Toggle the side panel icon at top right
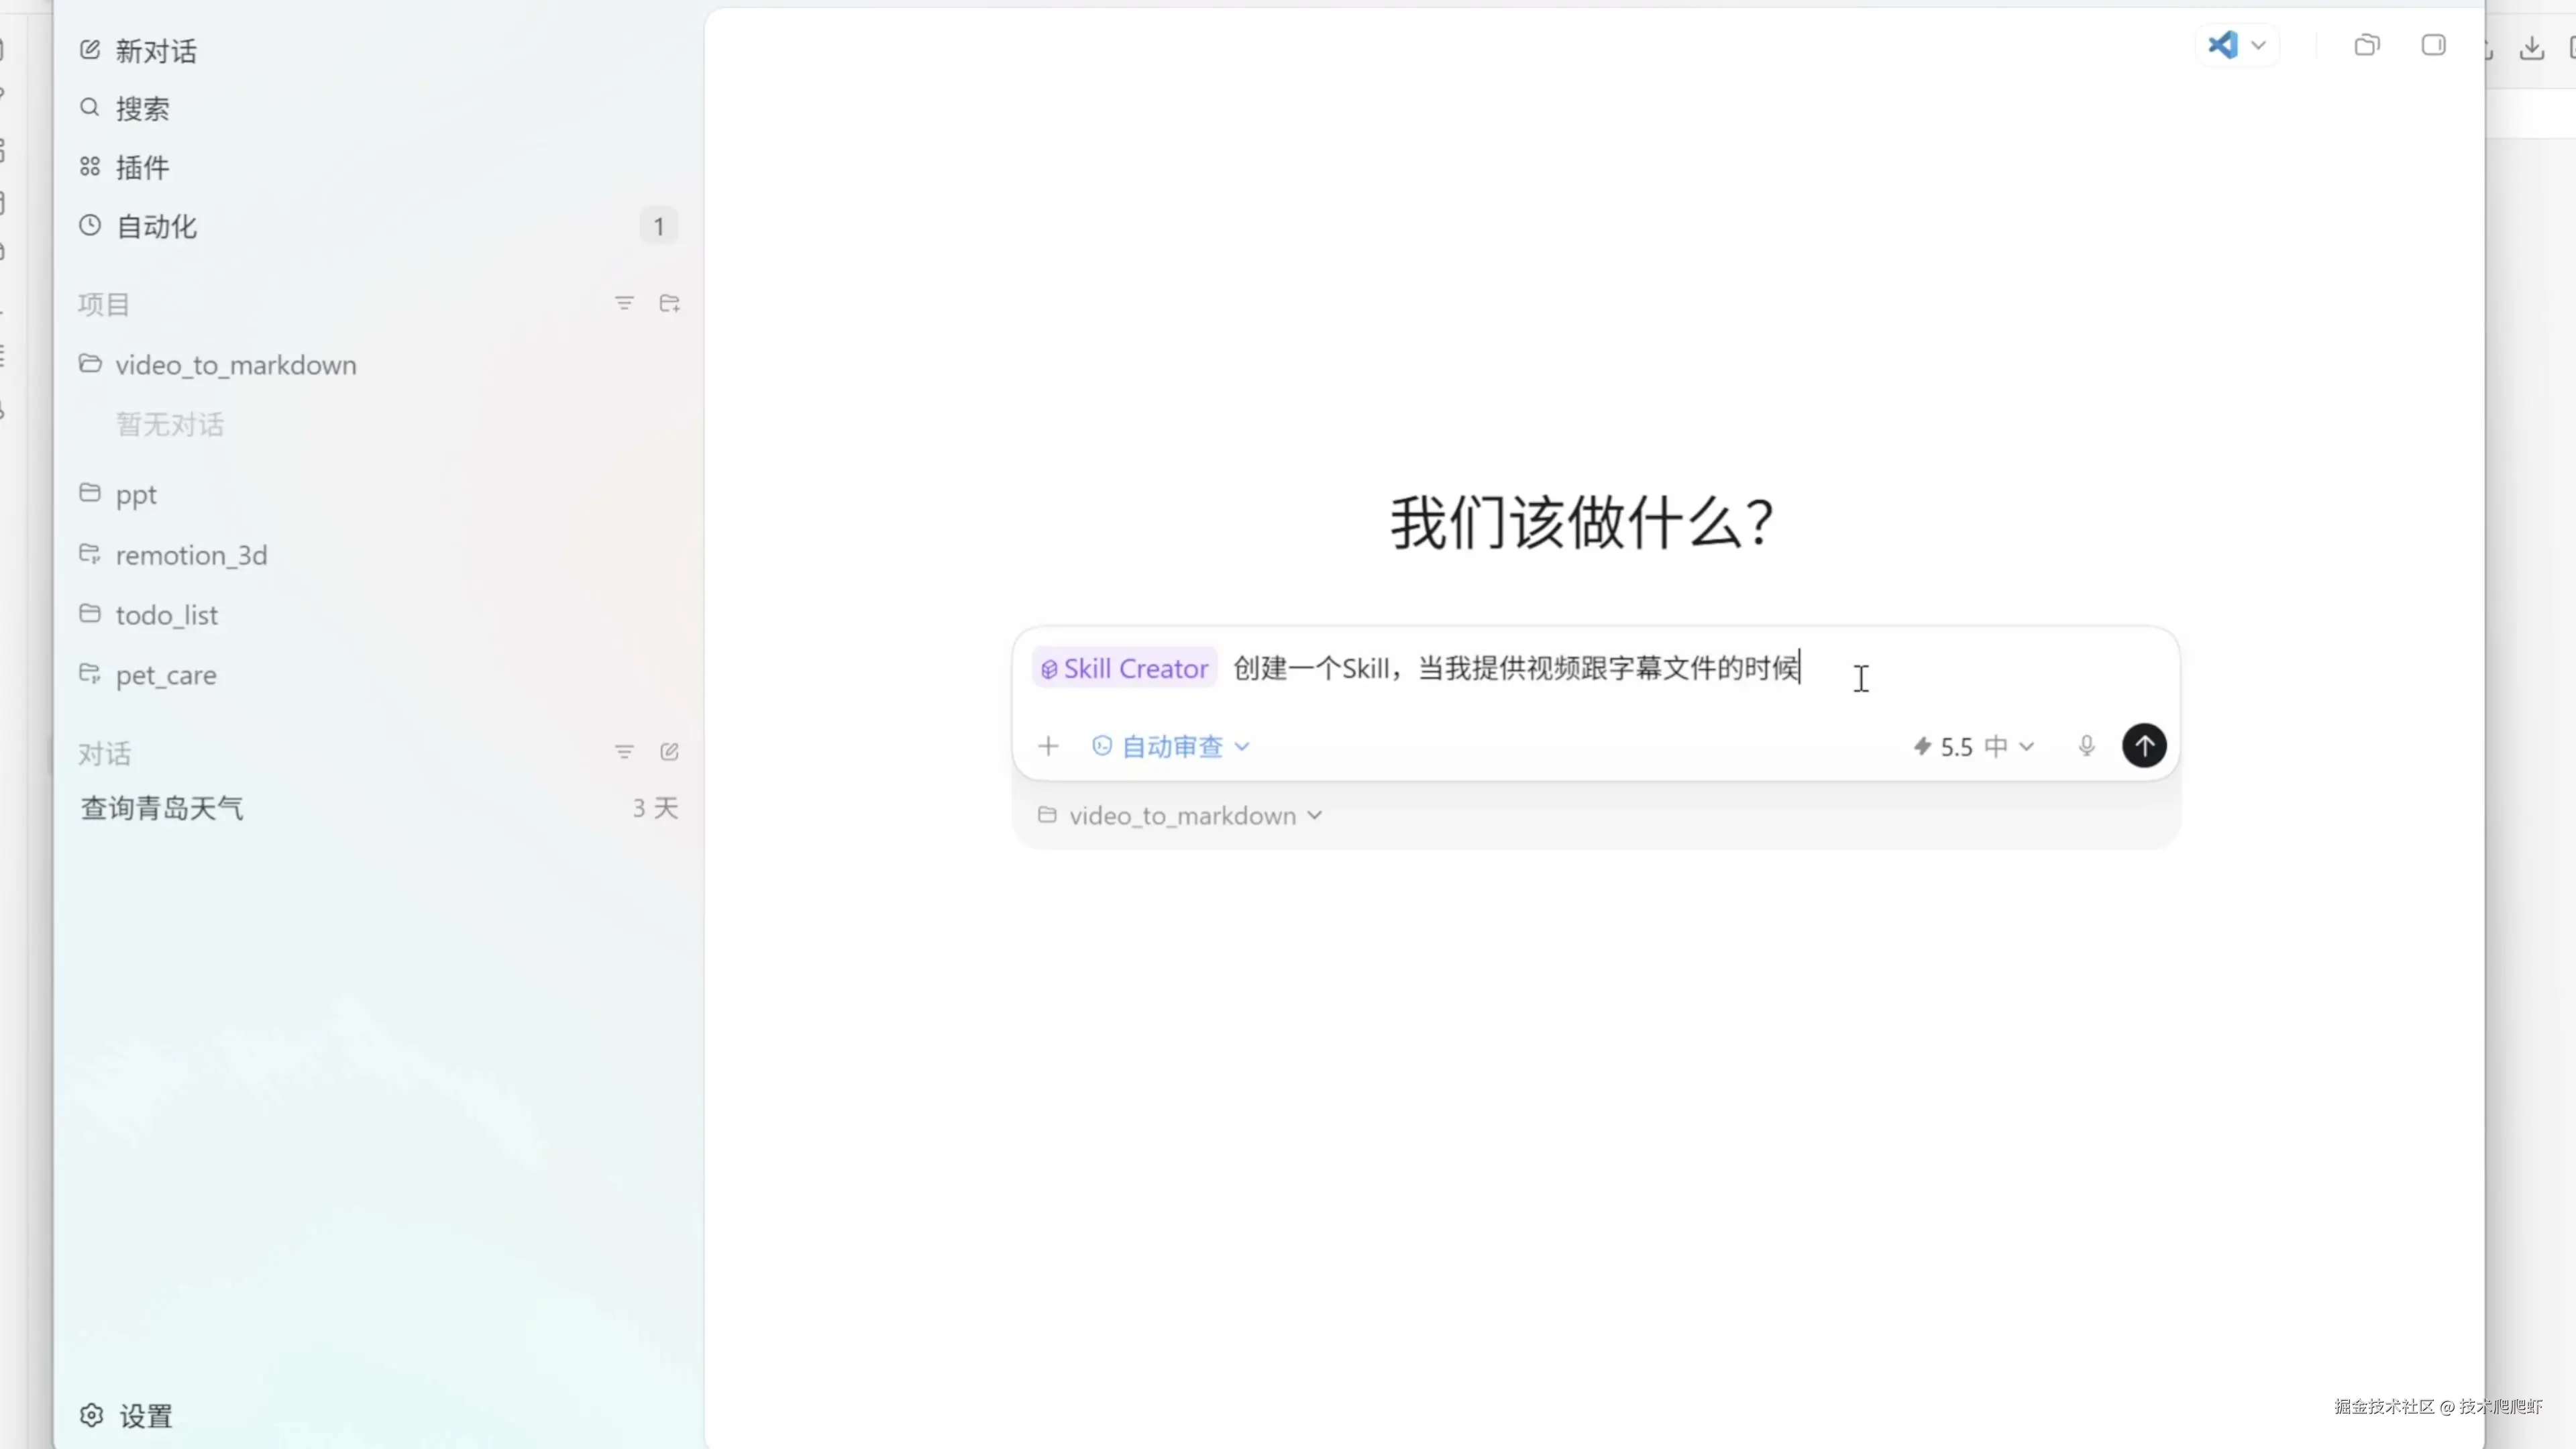This screenshot has height=1449, width=2576. click(x=2433, y=46)
